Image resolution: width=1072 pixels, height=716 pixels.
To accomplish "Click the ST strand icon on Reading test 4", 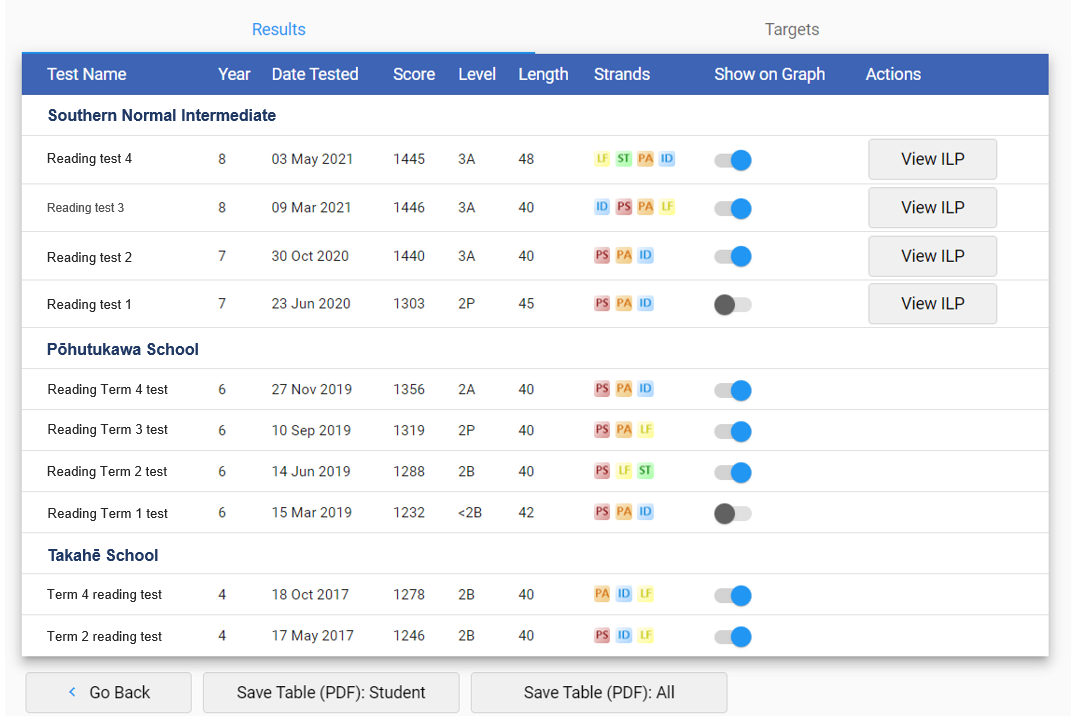I will click(622, 158).
